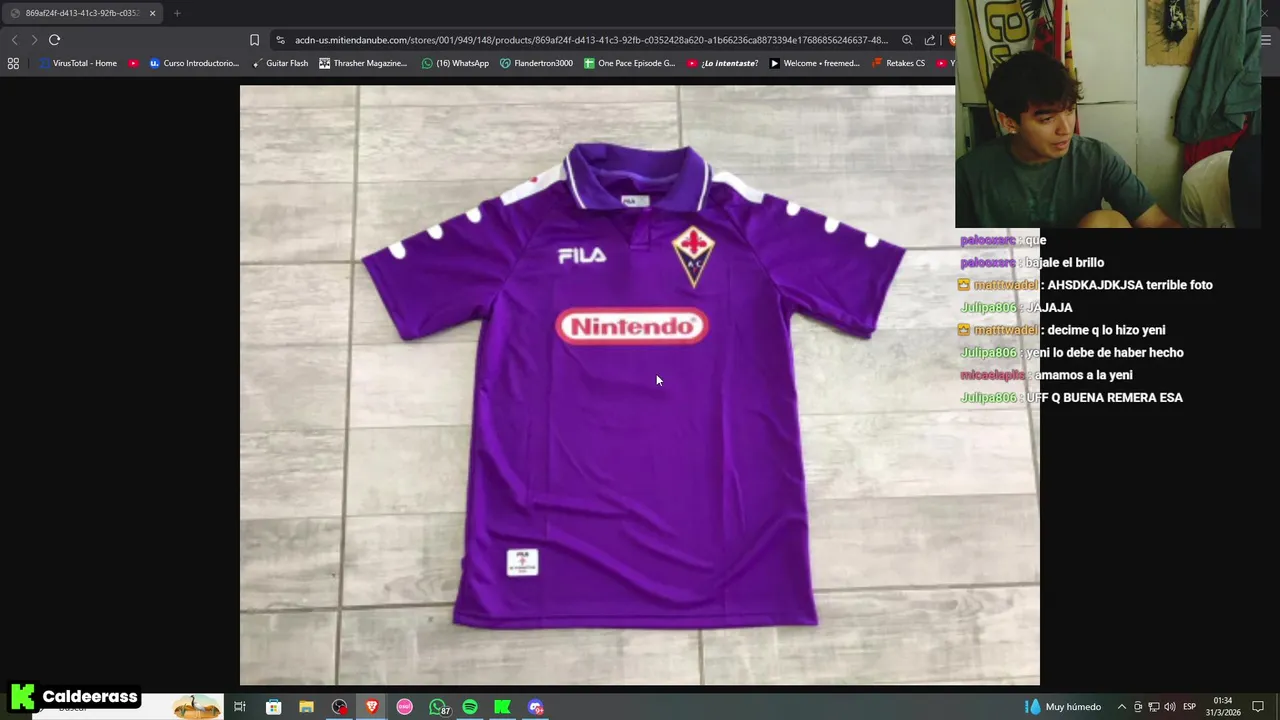Open the zoom magnifier in address bar

pyautogui.click(x=907, y=40)
